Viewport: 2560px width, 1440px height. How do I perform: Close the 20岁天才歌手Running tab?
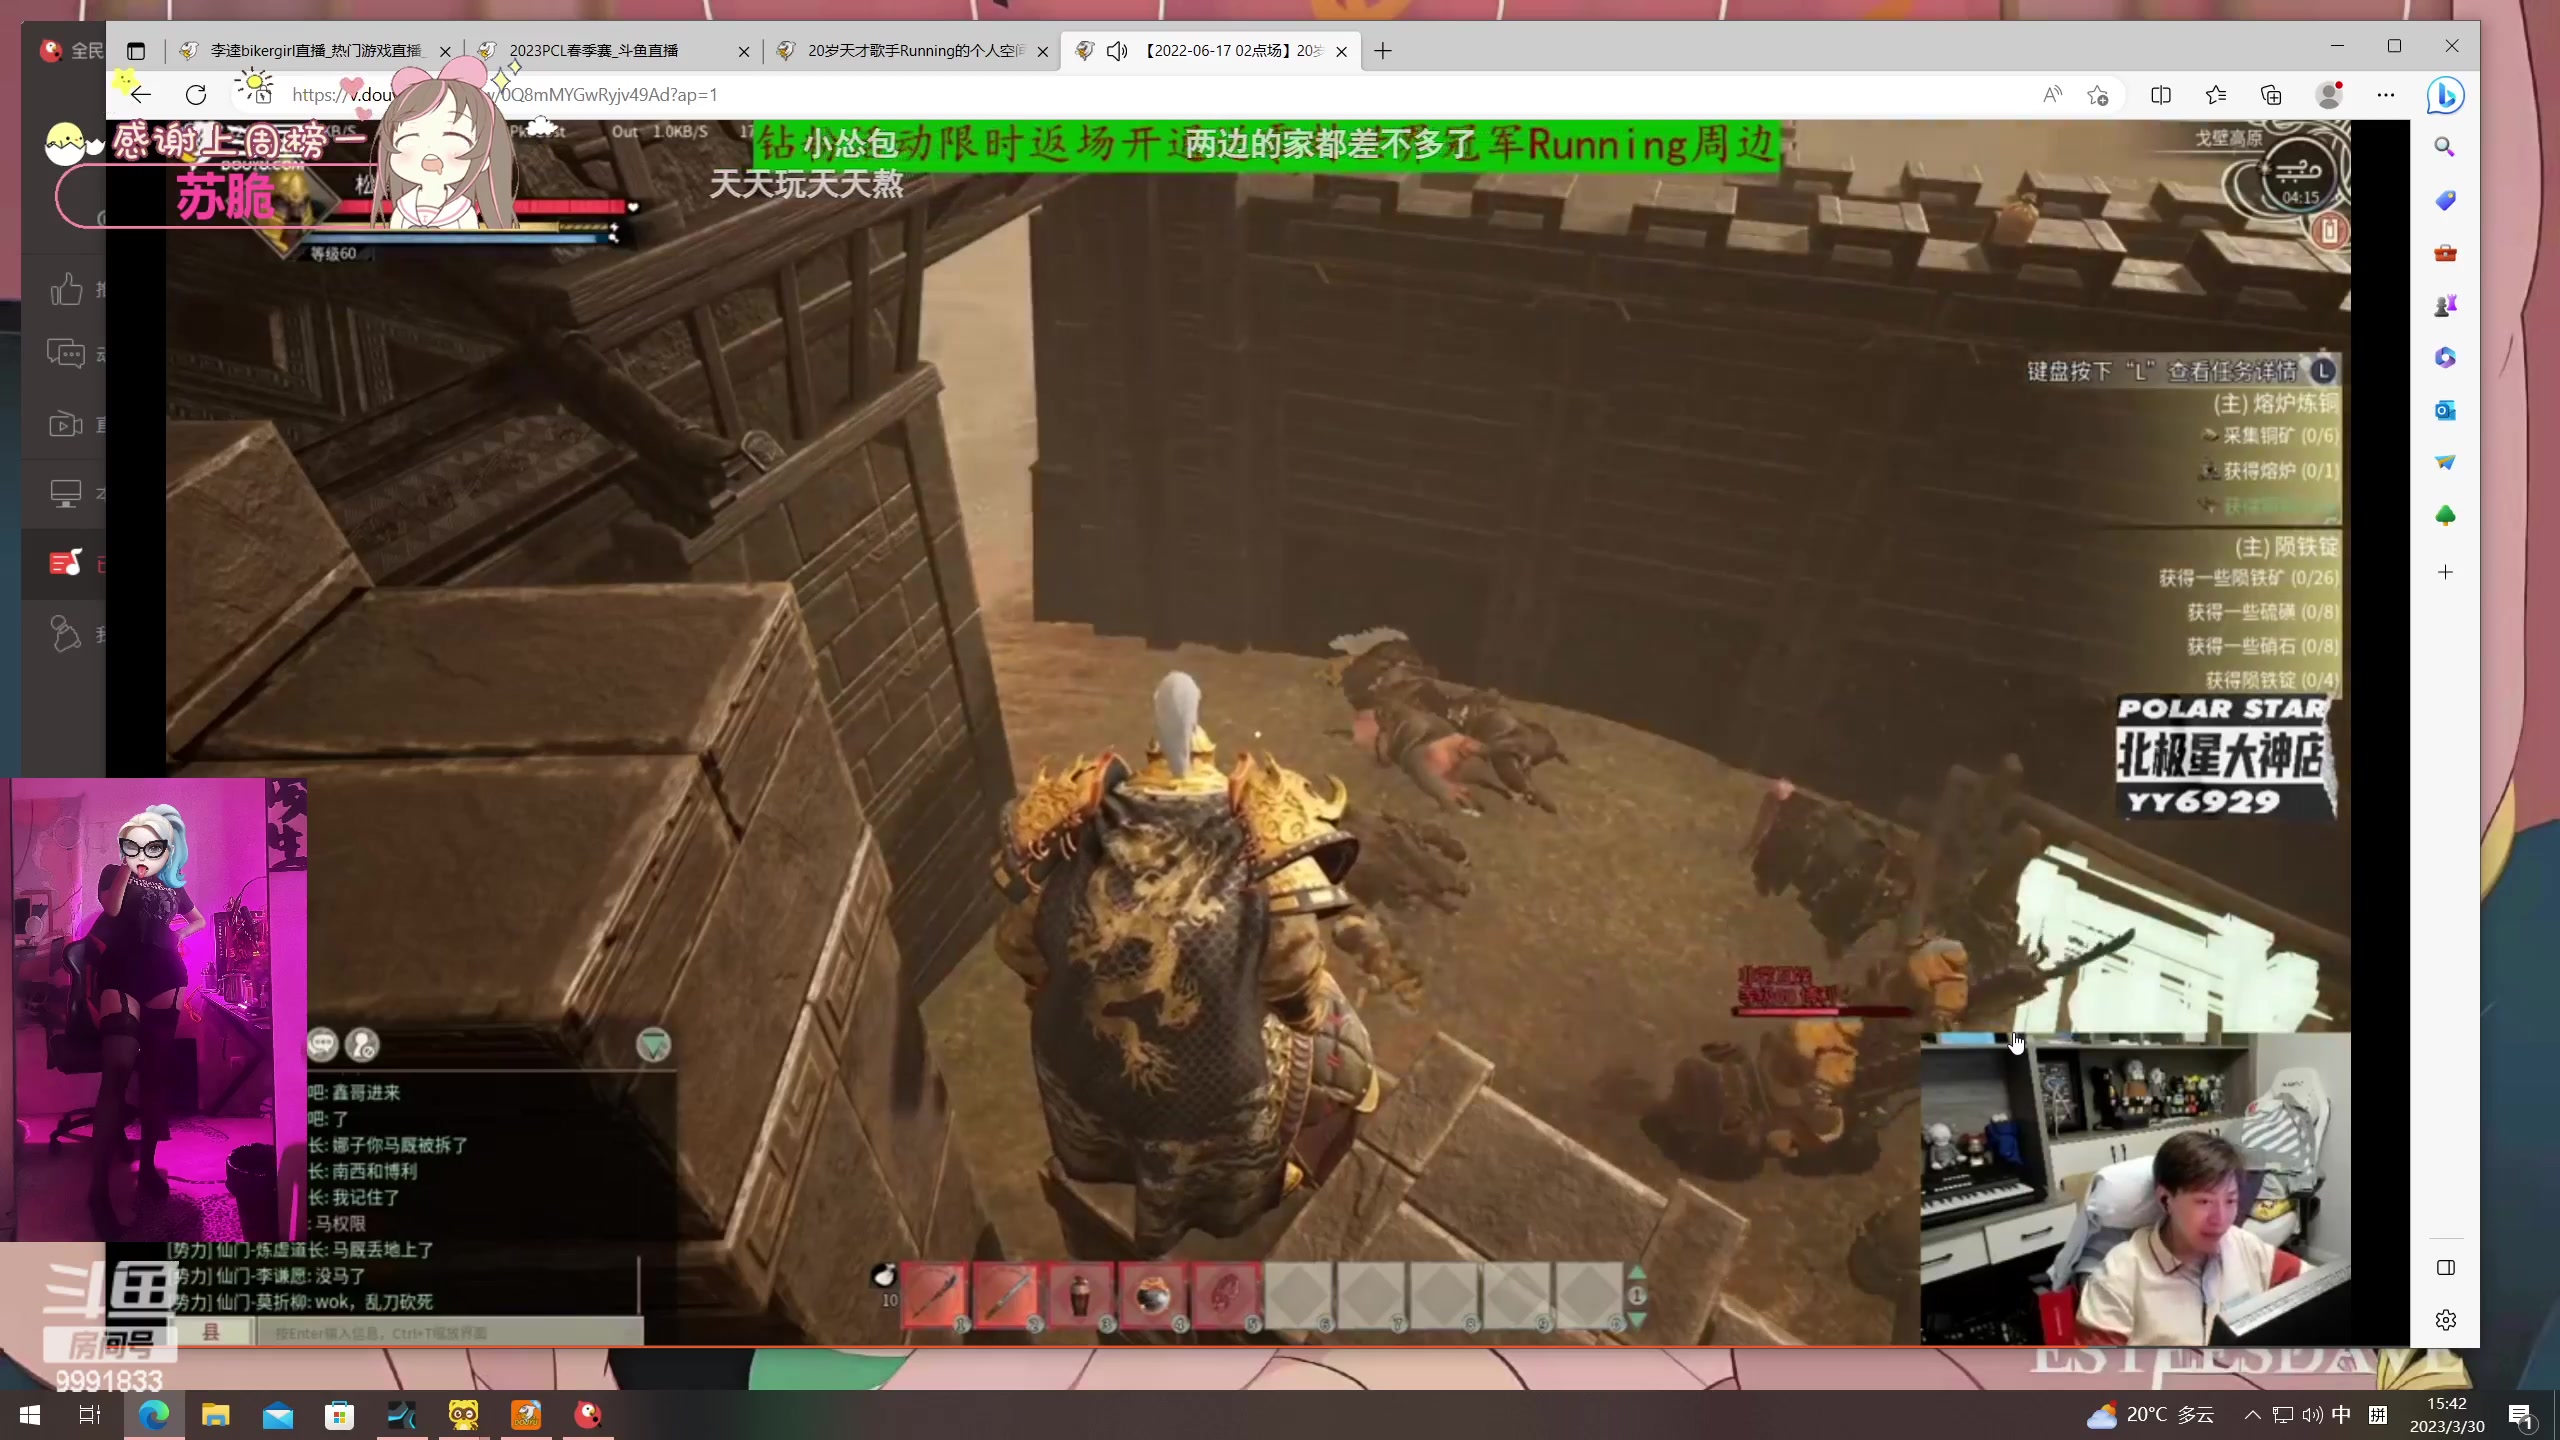1043,51
